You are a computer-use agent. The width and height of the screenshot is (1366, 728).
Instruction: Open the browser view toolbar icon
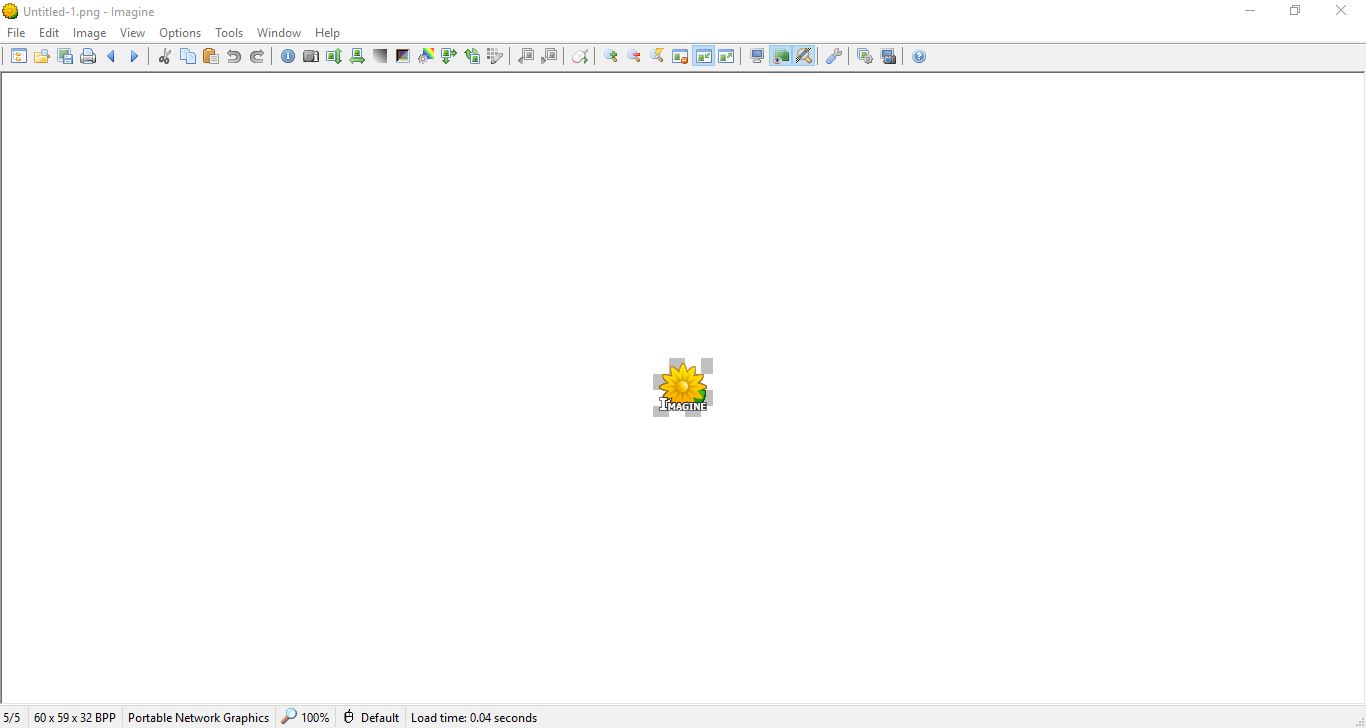click(19, 57)
